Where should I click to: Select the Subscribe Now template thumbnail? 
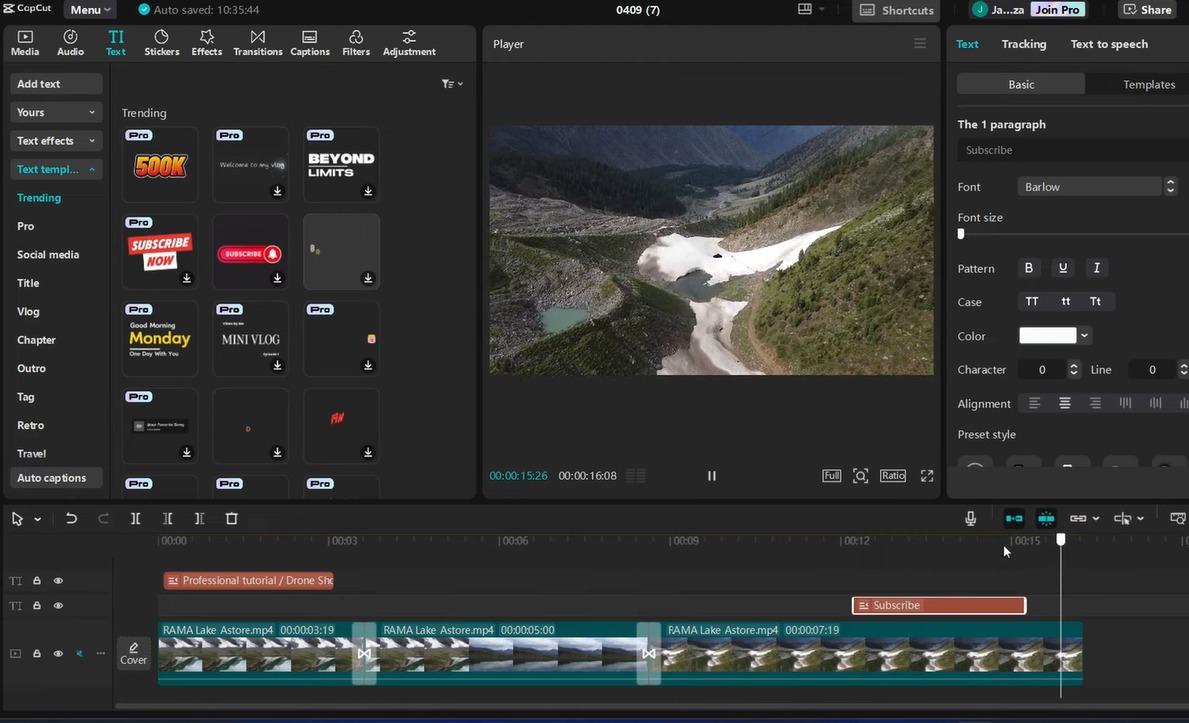[x=159, y=252]
